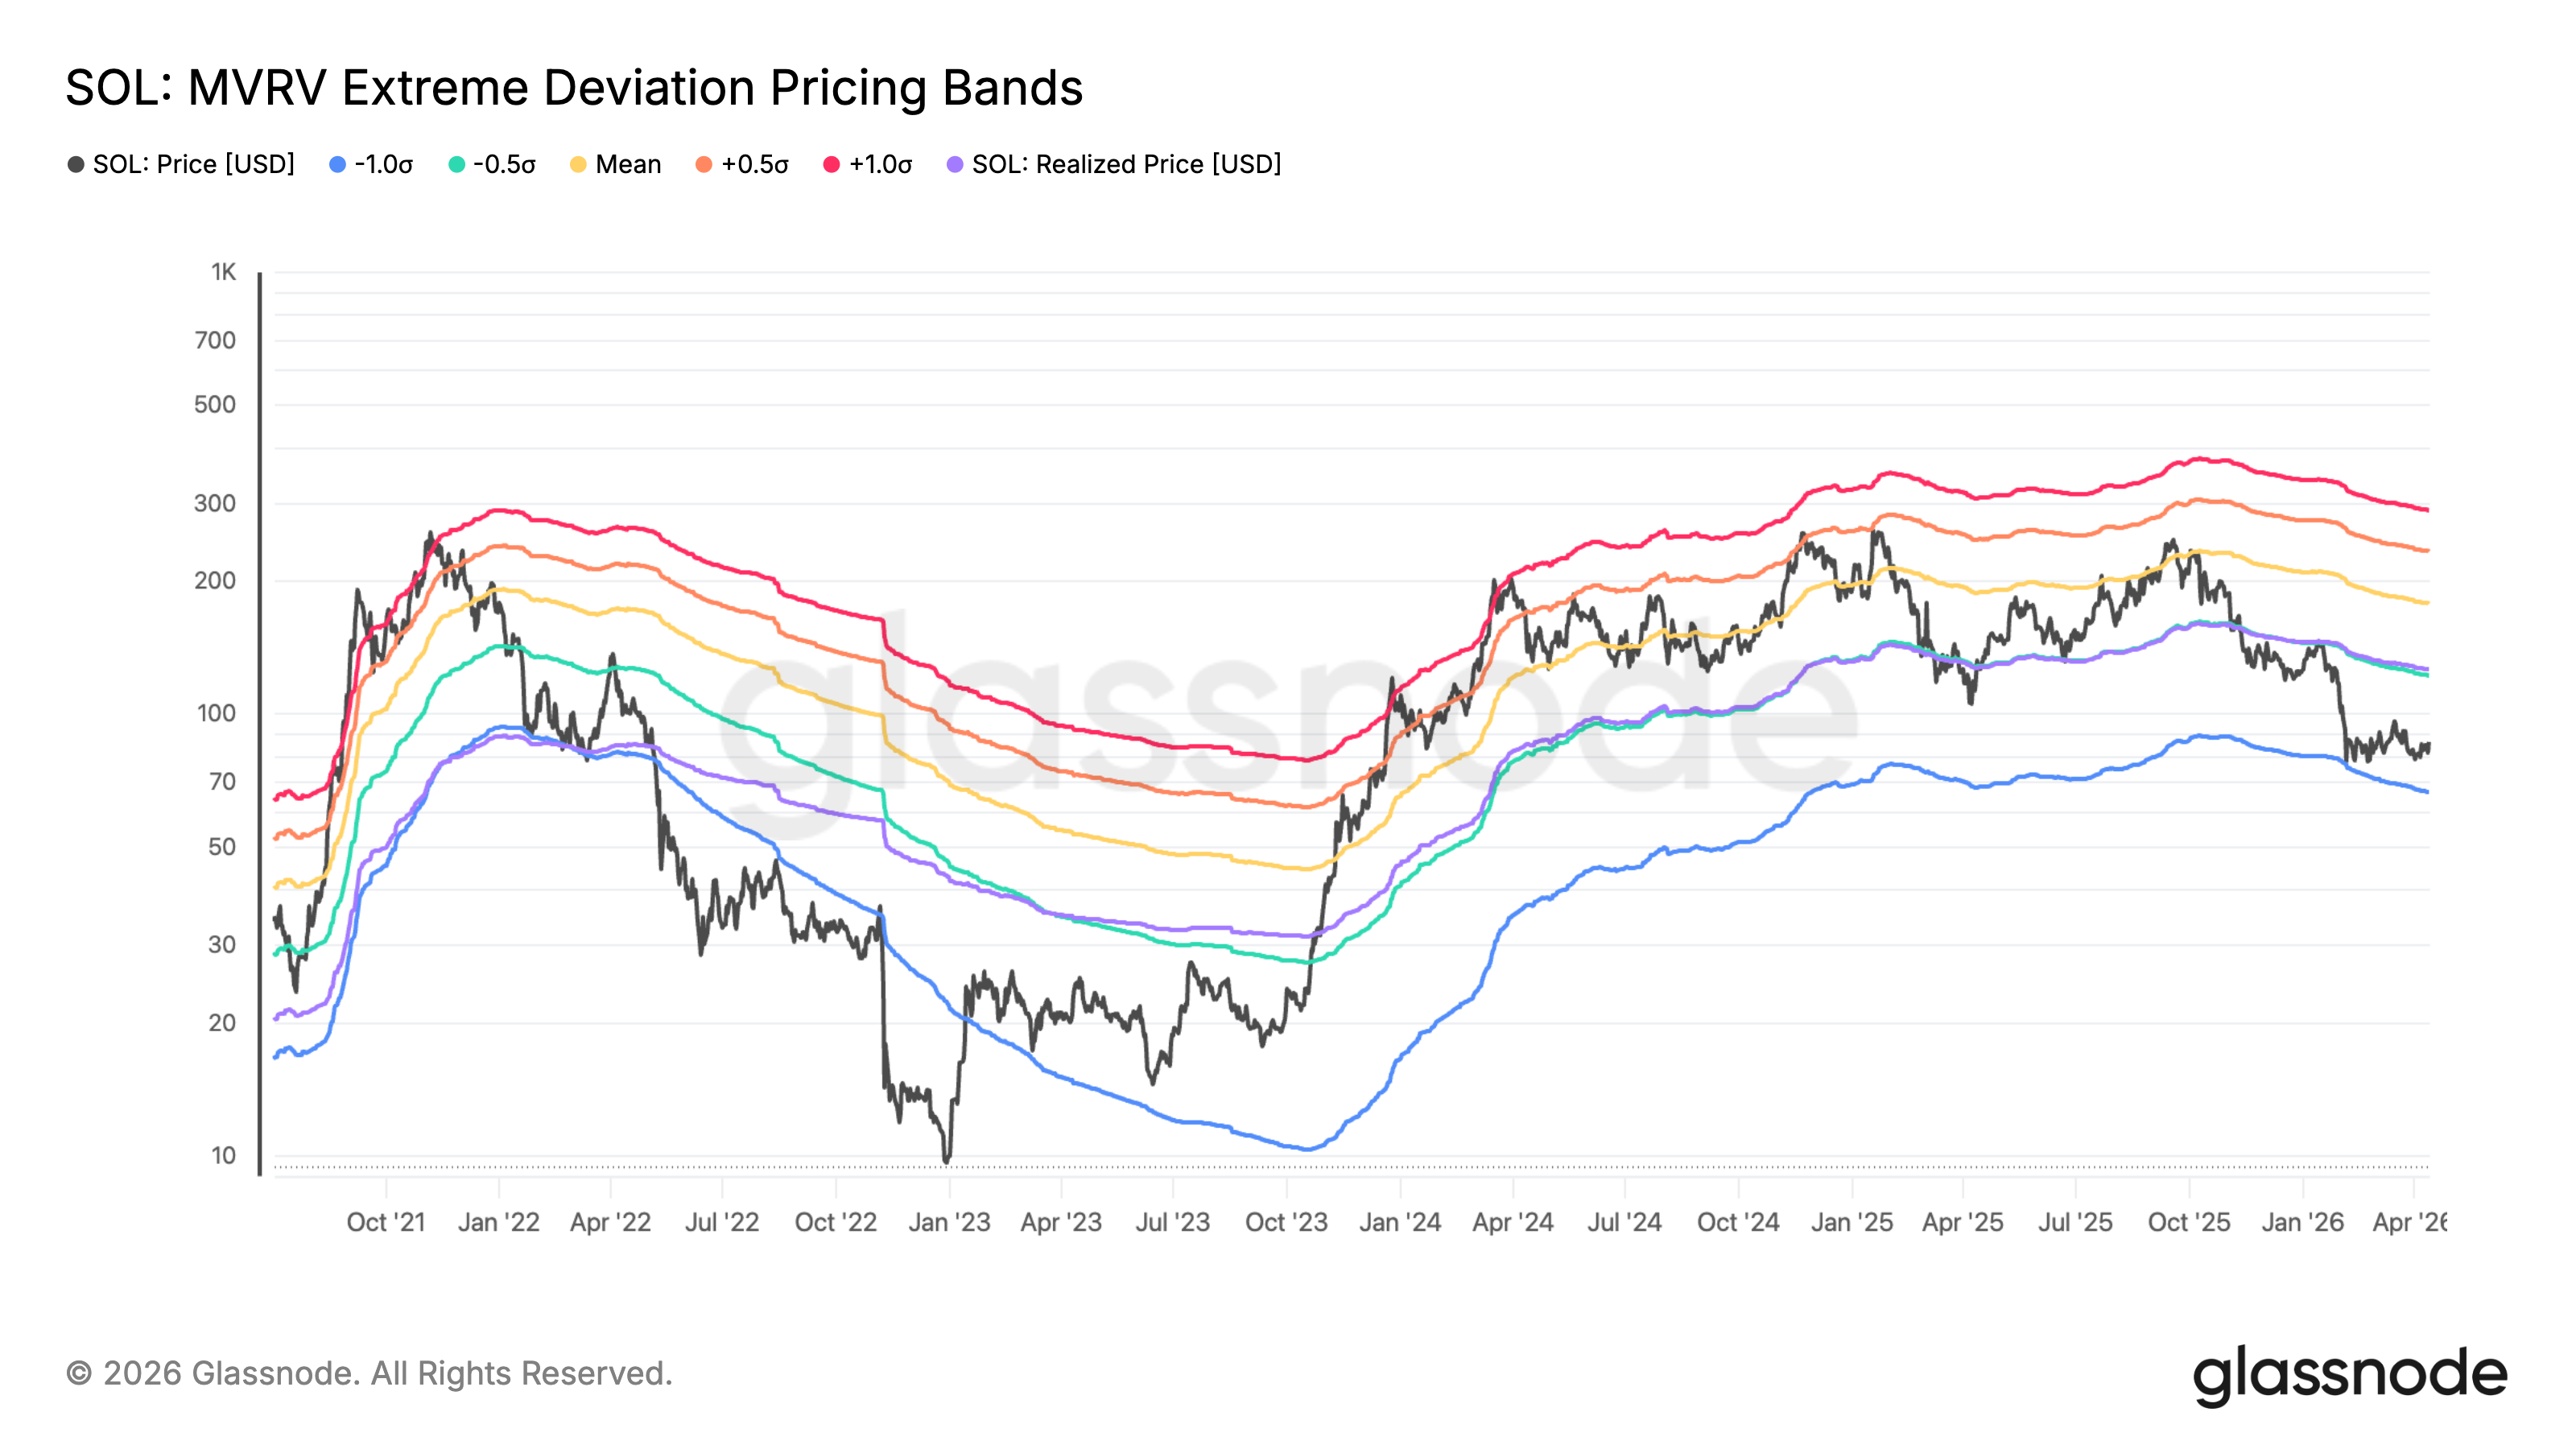
Task: Toggle the "SOL: Price [USD]" legend label
Action: (193, 164)
